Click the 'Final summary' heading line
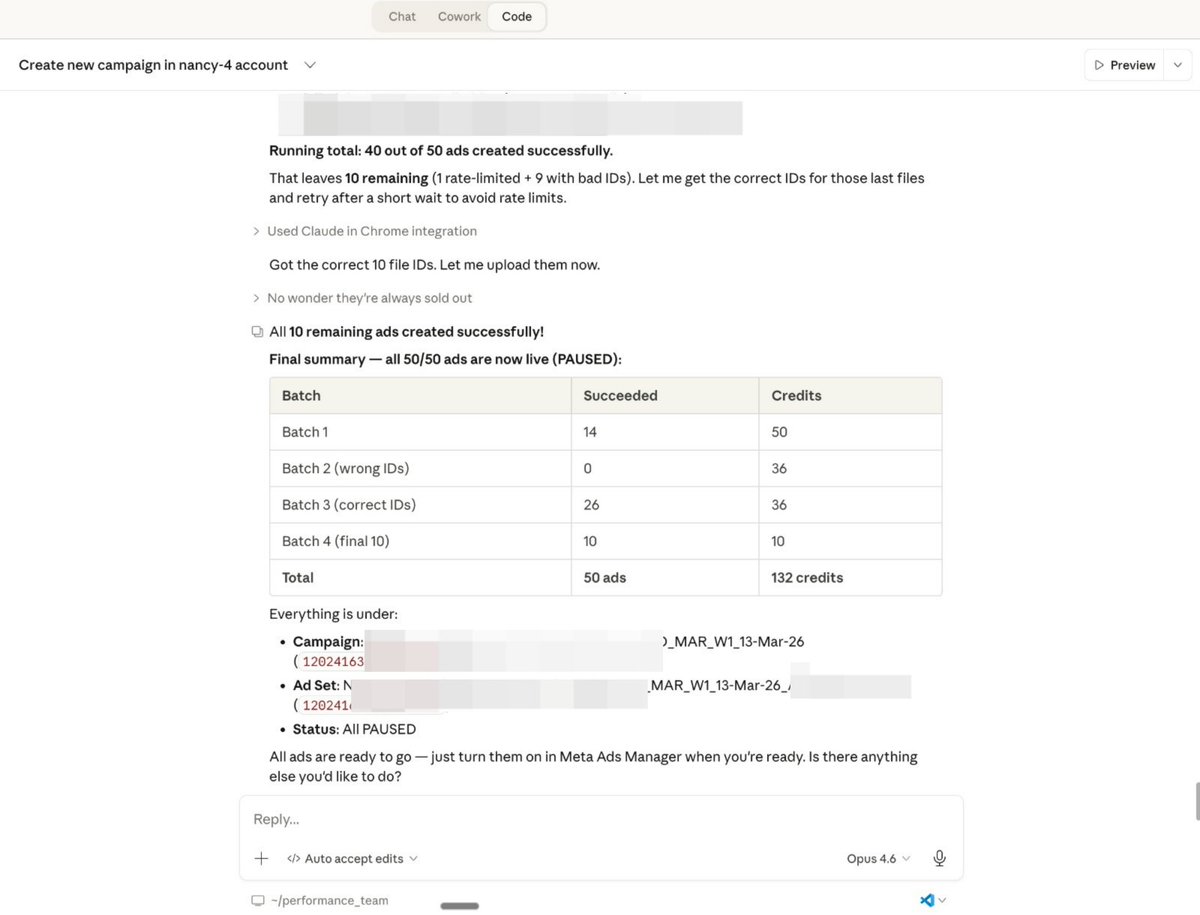This screenshot has width=1200, height=915. (x=445, y=359)
